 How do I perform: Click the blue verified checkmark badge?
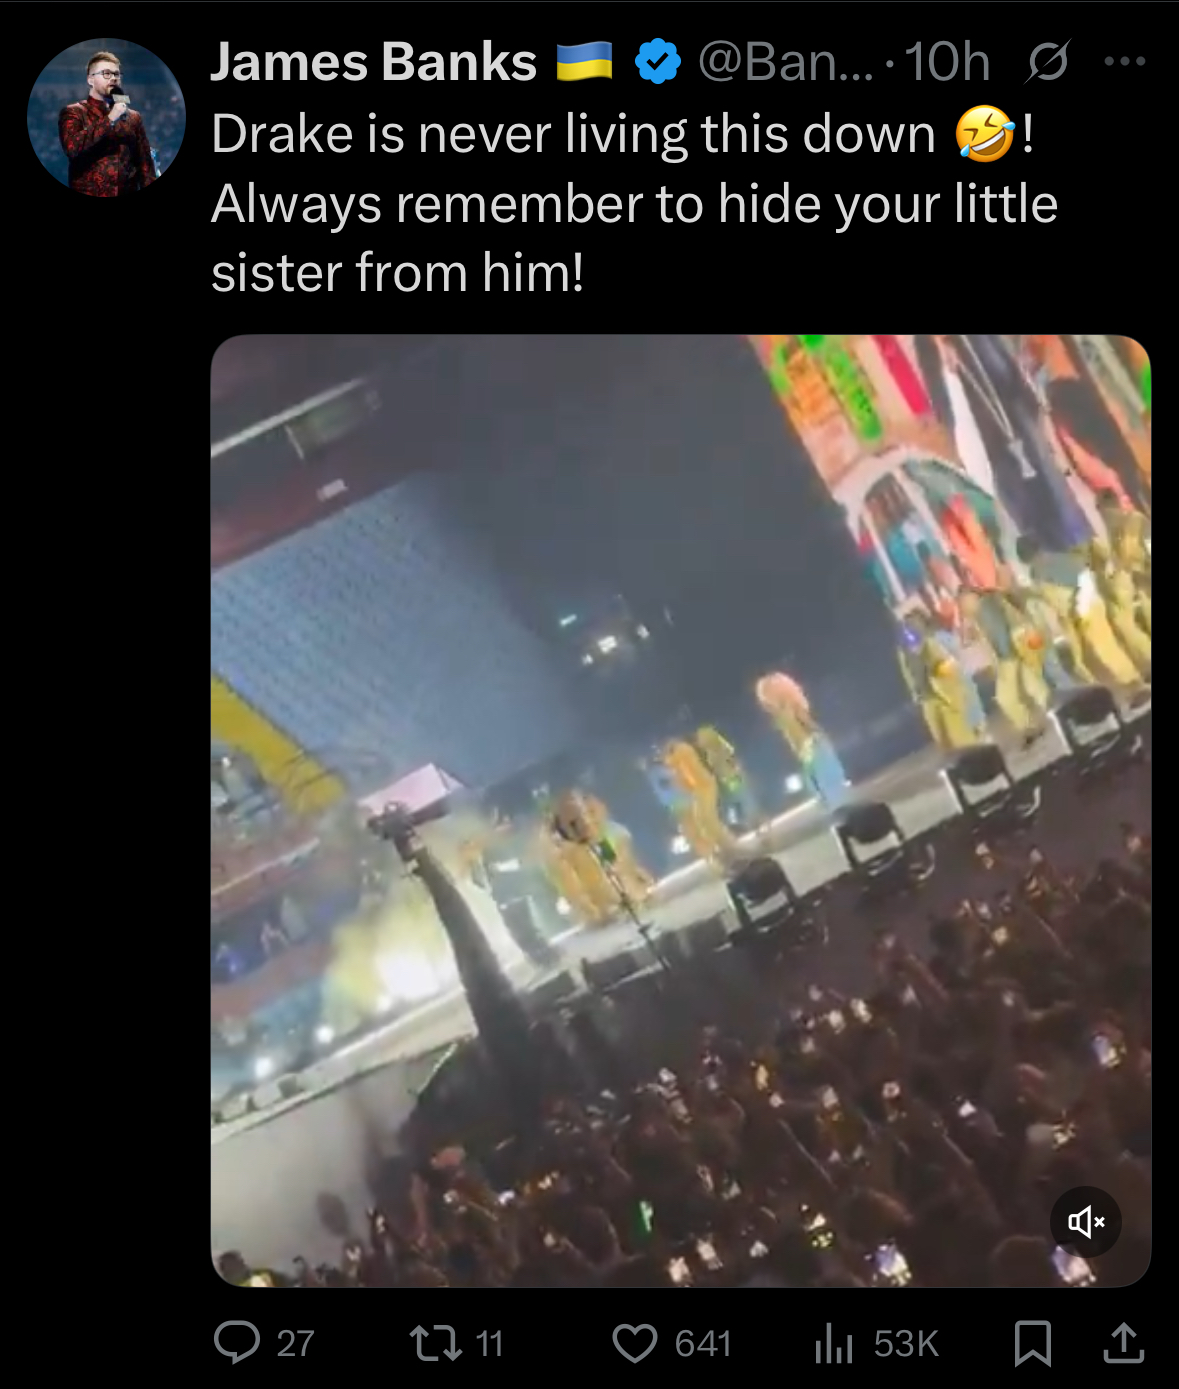(657, 62)
